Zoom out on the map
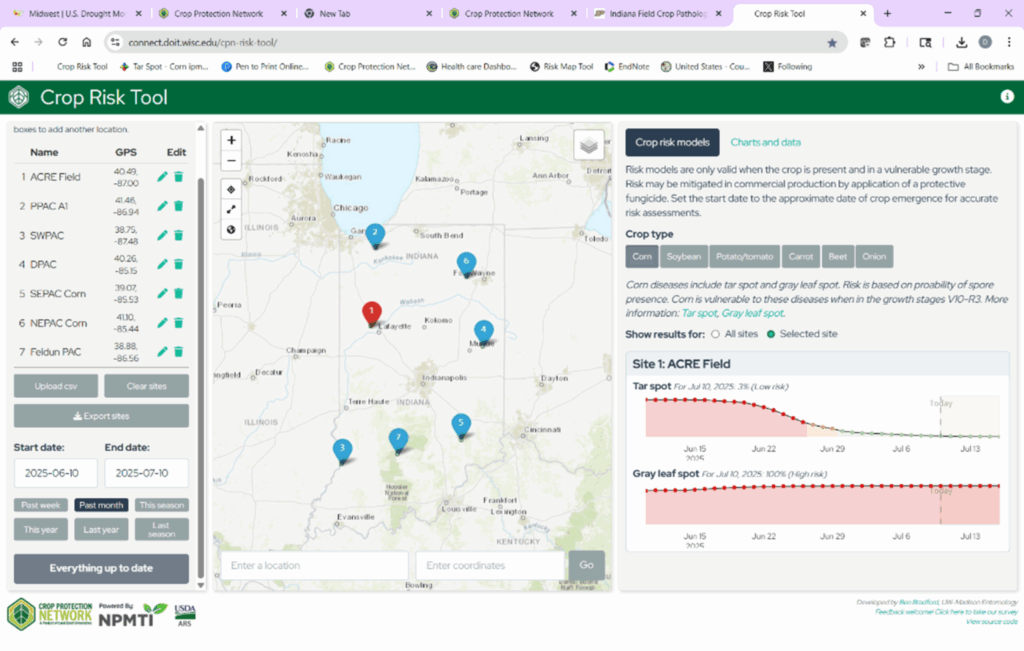This screenshot has height=651, width=1024. (231, 161)
